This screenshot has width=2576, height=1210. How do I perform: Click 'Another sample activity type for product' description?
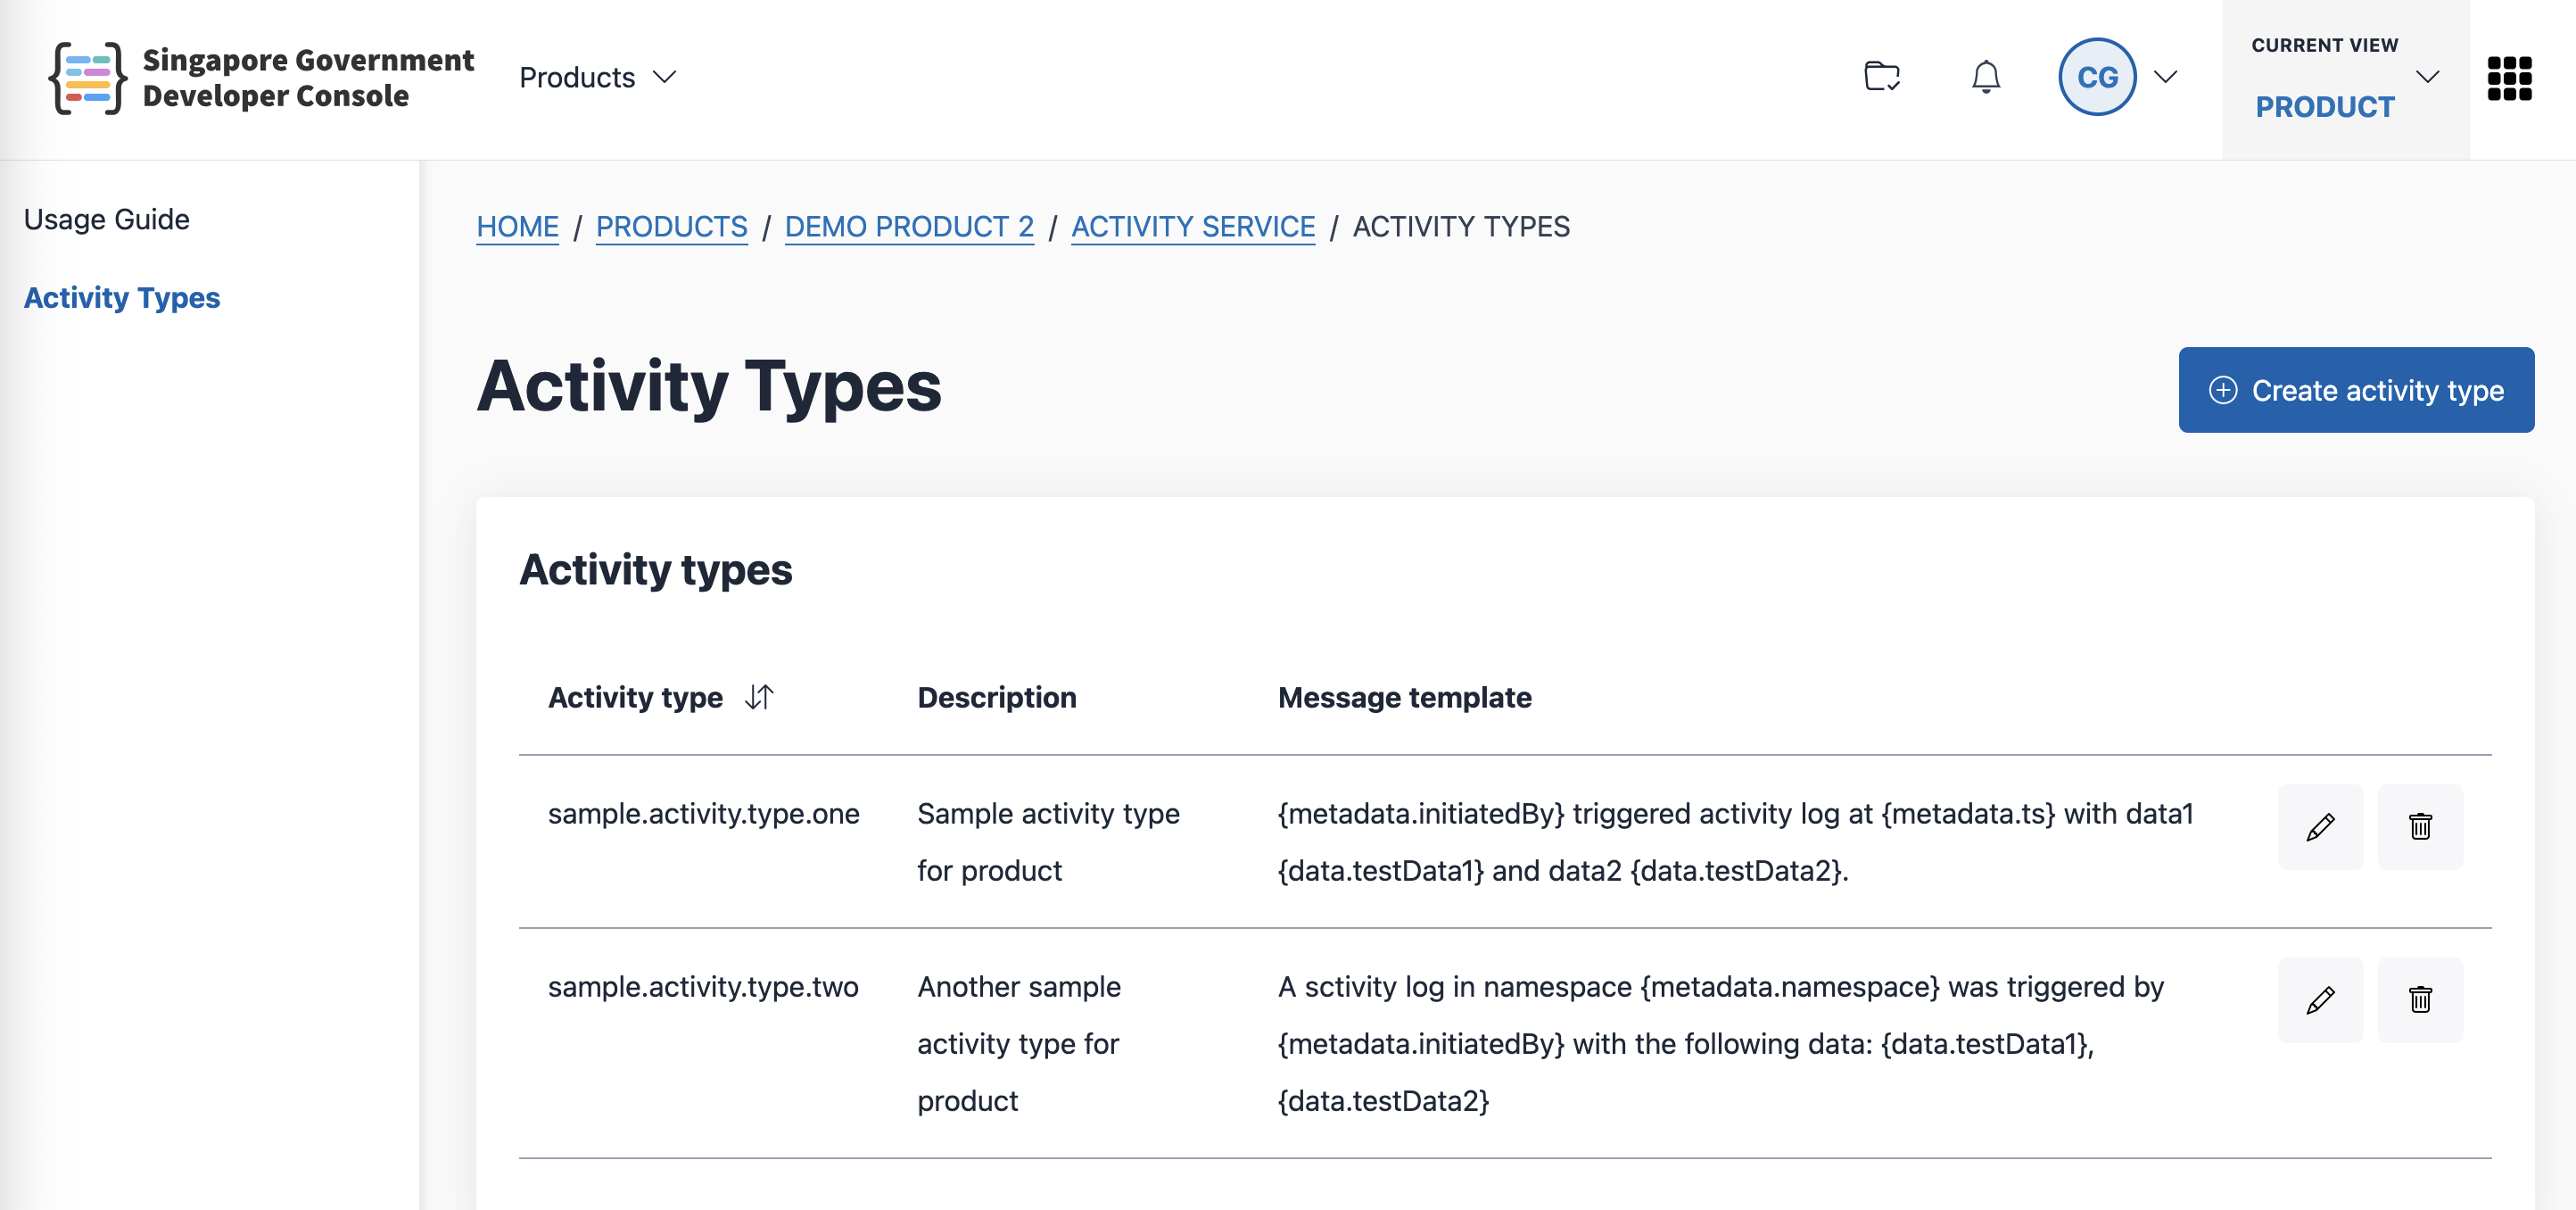pos(1020,1044)
